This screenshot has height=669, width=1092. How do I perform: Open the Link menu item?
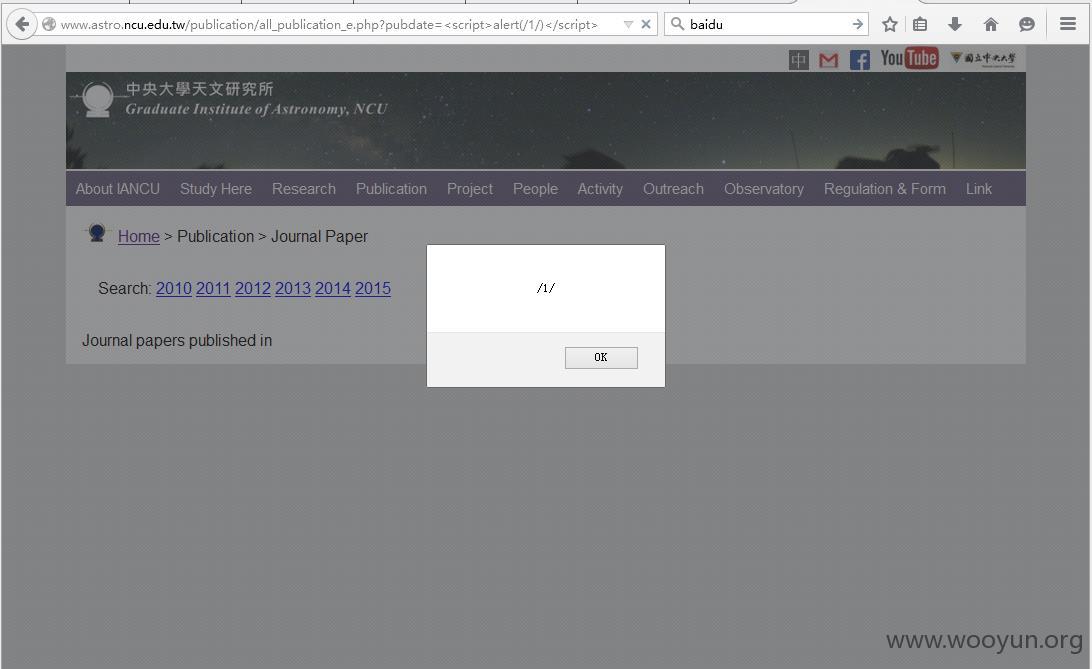coord(978,189)
